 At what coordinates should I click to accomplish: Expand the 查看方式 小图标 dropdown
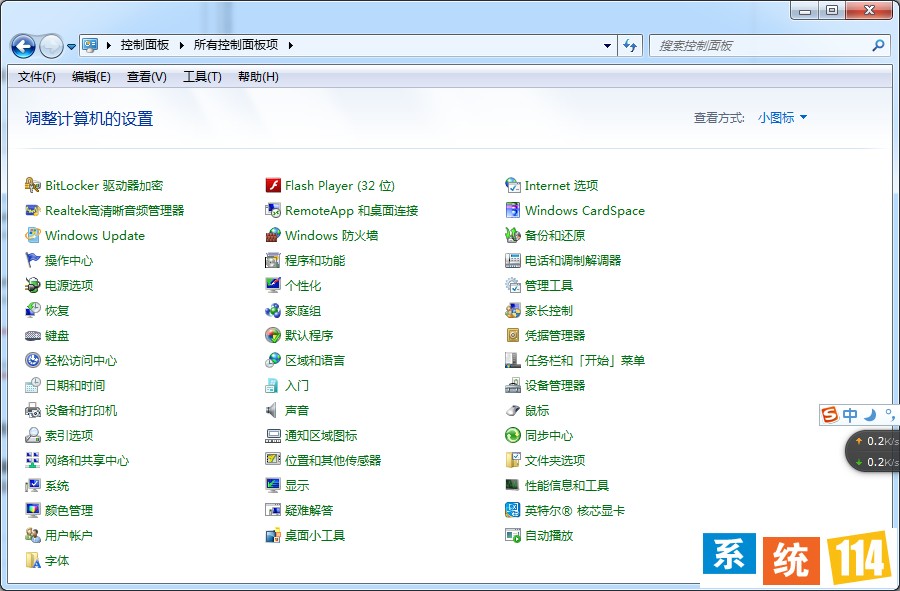pyautogui.click(x=782, y=118)
